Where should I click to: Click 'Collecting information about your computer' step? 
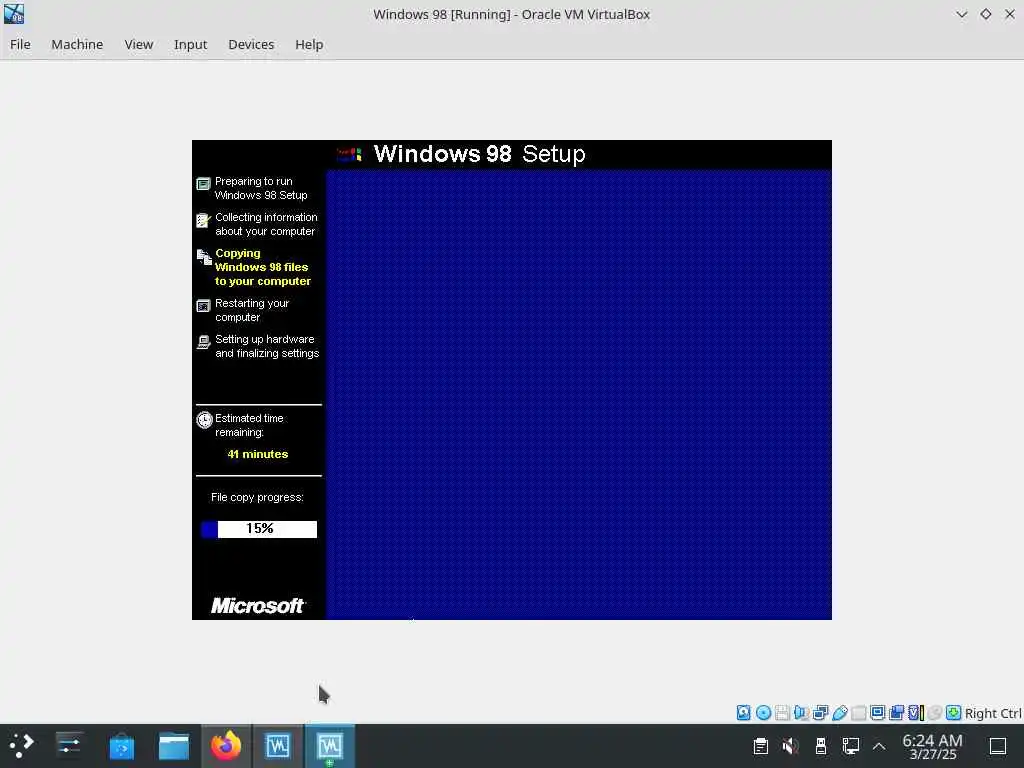266,224
